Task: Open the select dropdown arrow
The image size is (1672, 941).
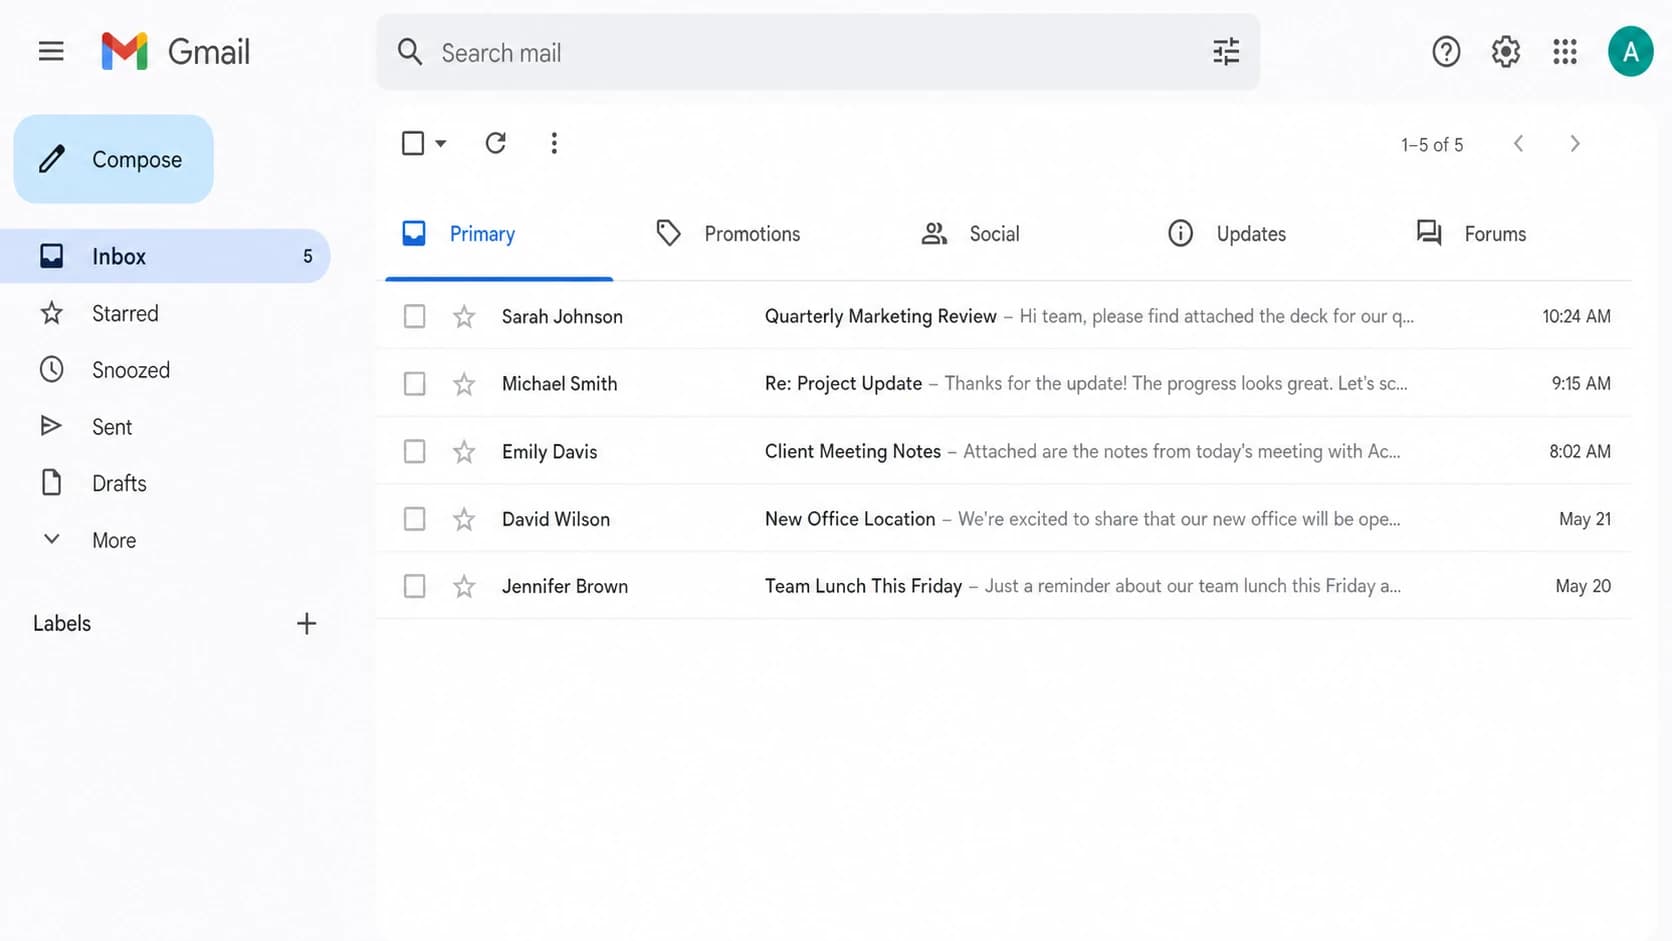Action: pyautogui.click(x=440, y=143)
